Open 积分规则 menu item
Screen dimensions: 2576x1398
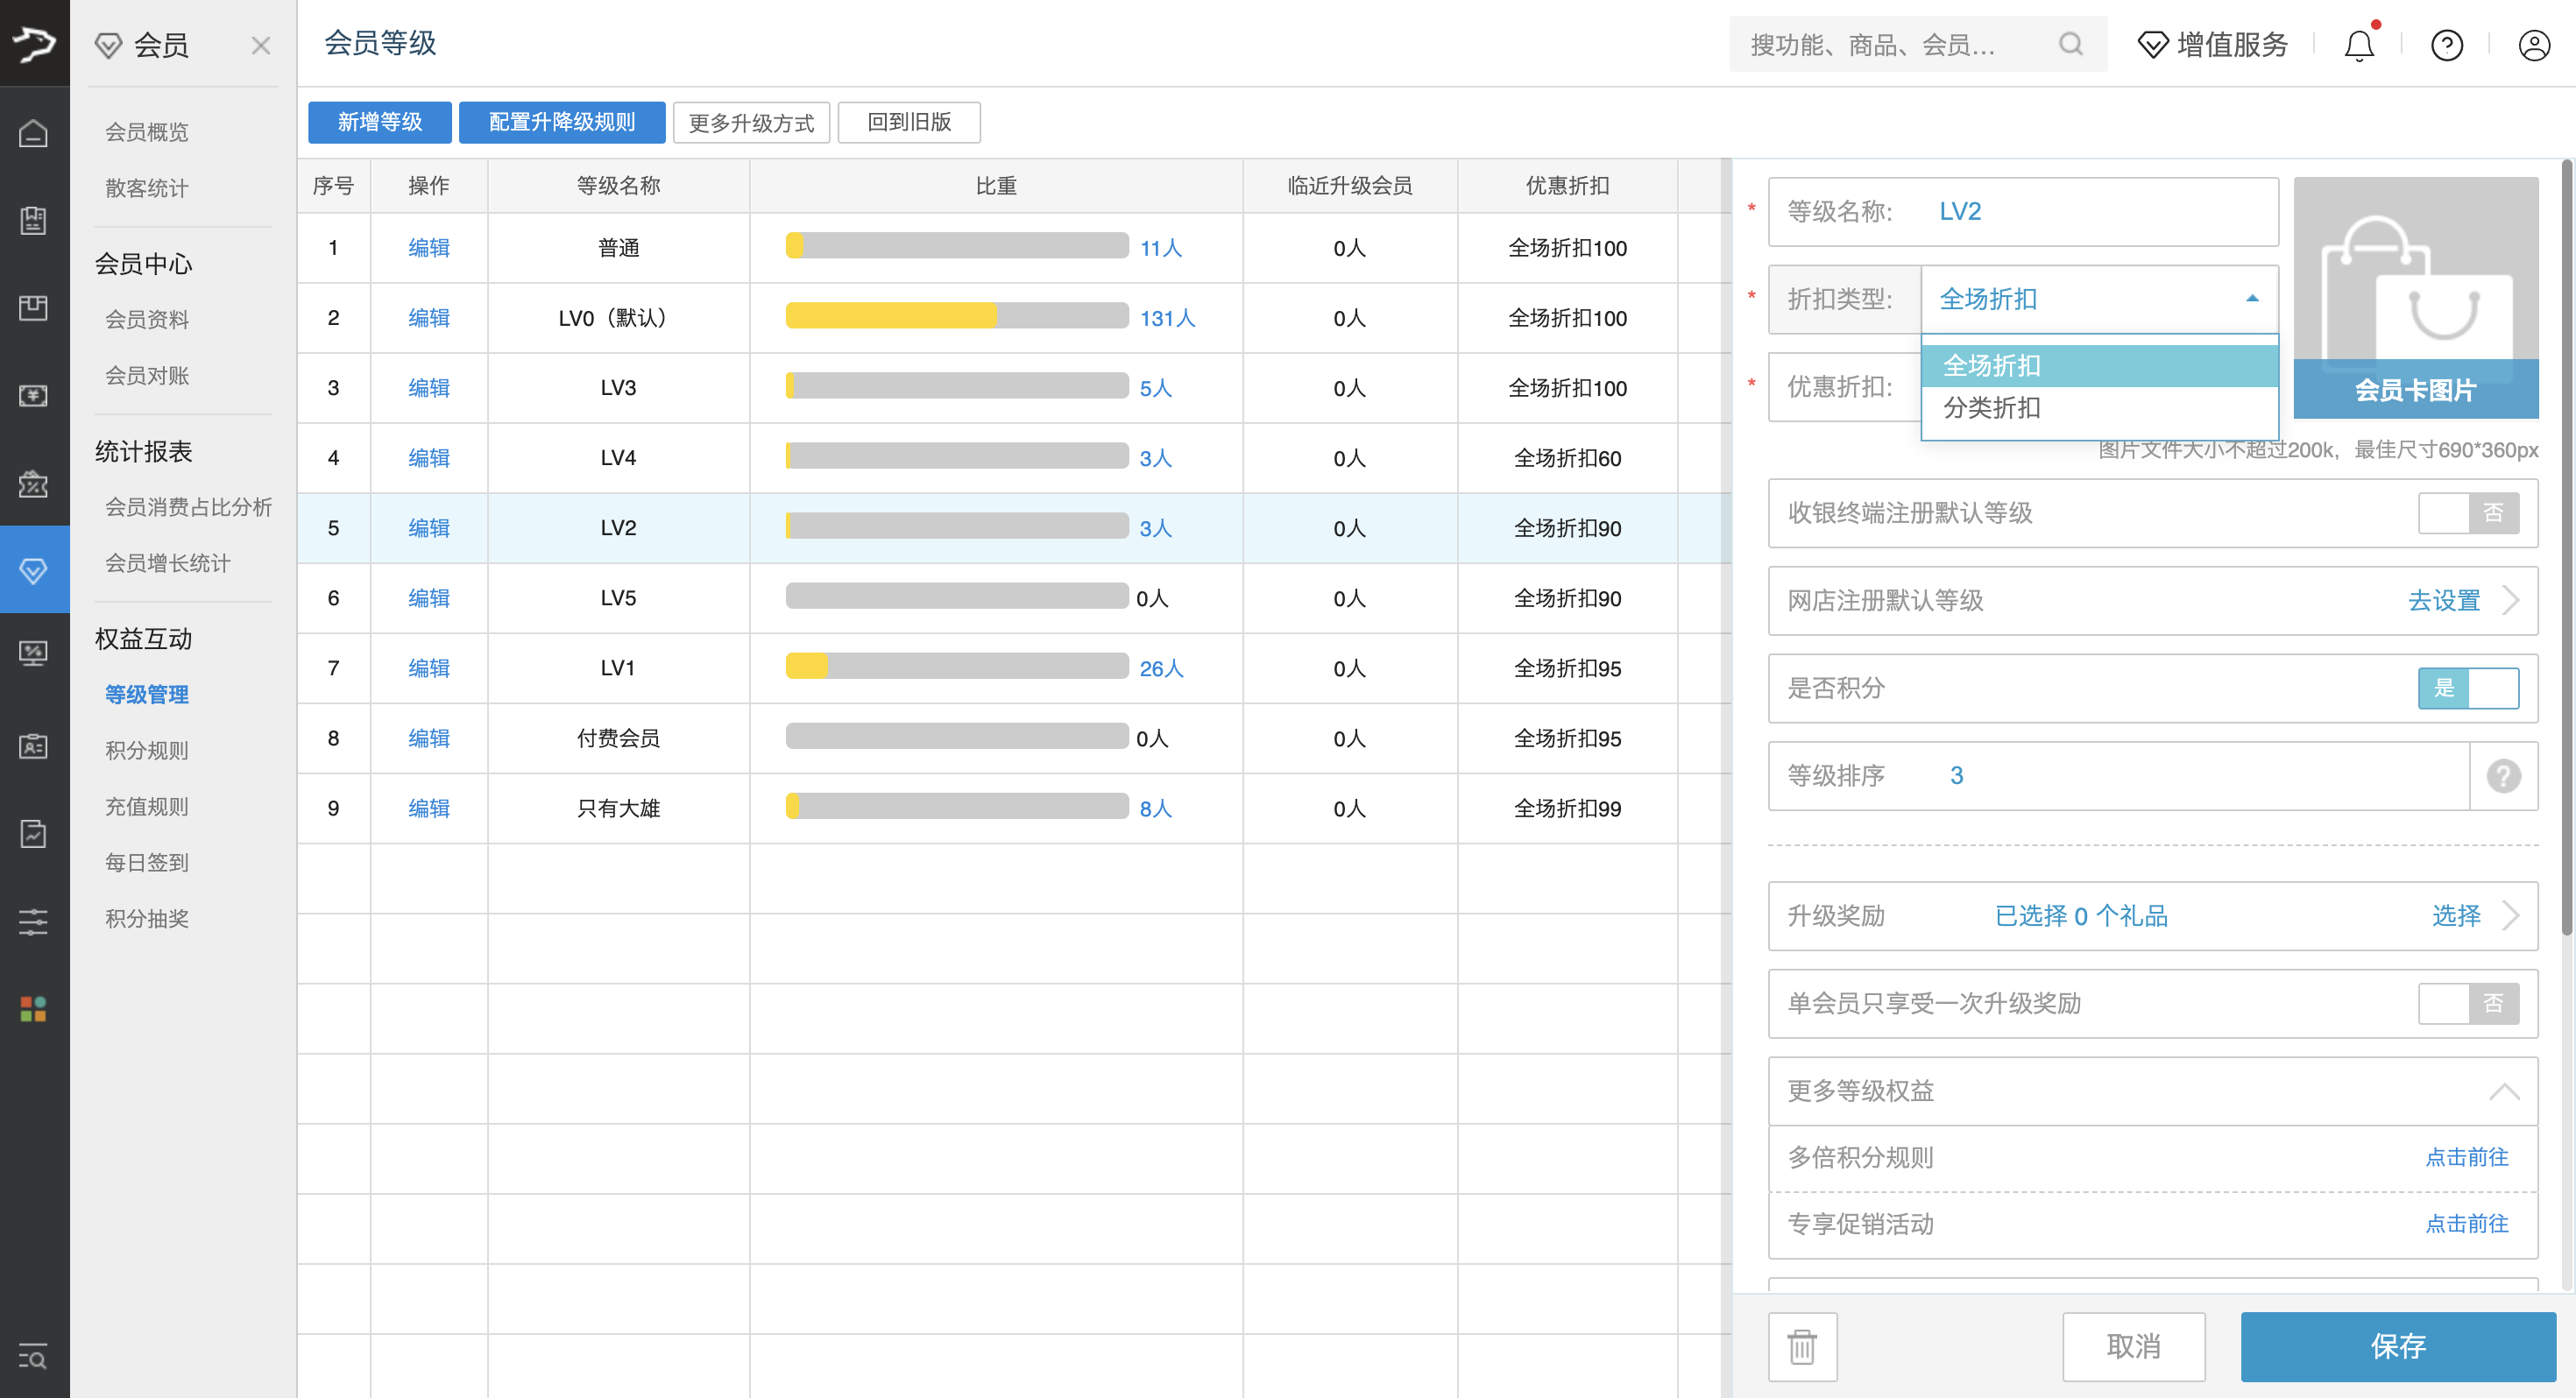pyautogui.click(x=147, y=751)
